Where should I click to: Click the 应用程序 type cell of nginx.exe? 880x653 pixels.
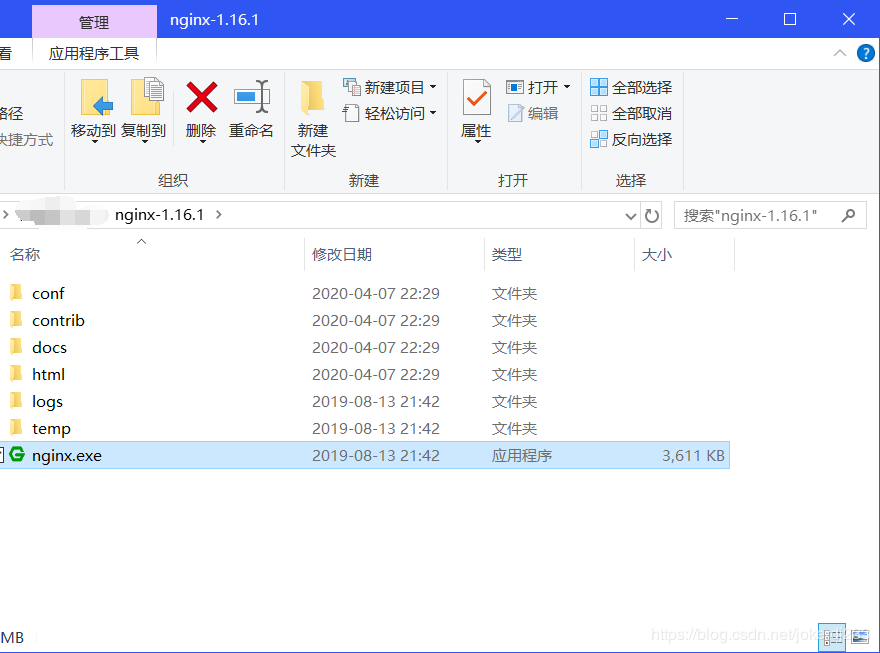pos(522,456)
